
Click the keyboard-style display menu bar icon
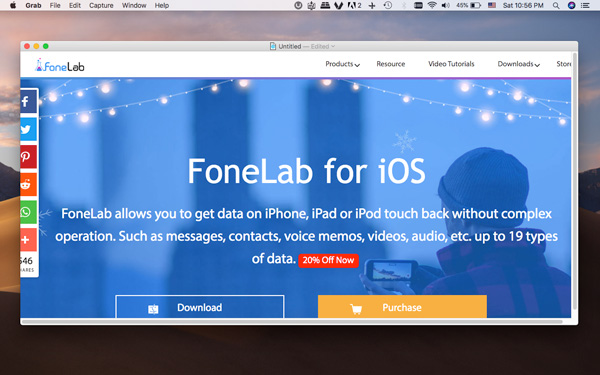click(418, 5)
